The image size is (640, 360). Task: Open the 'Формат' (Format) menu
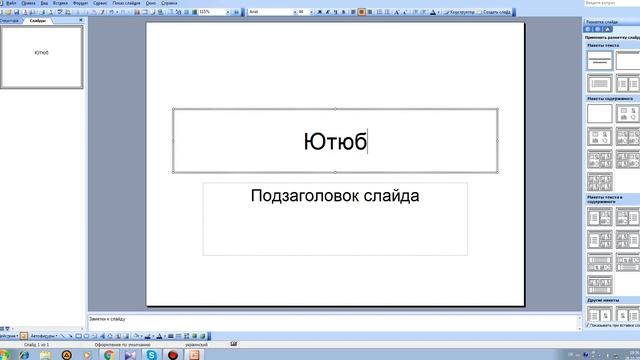80,3
